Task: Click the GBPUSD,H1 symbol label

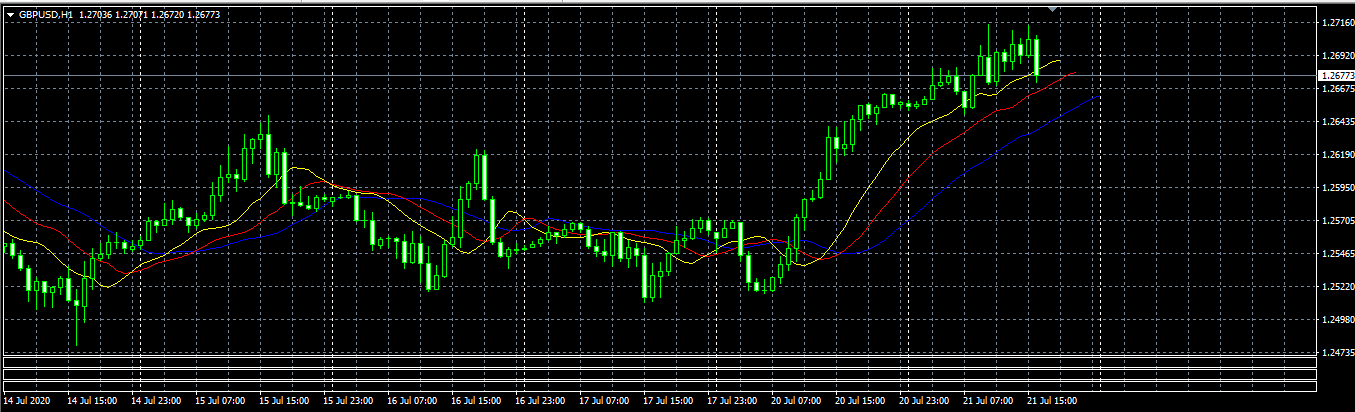Action: point(45,15)
